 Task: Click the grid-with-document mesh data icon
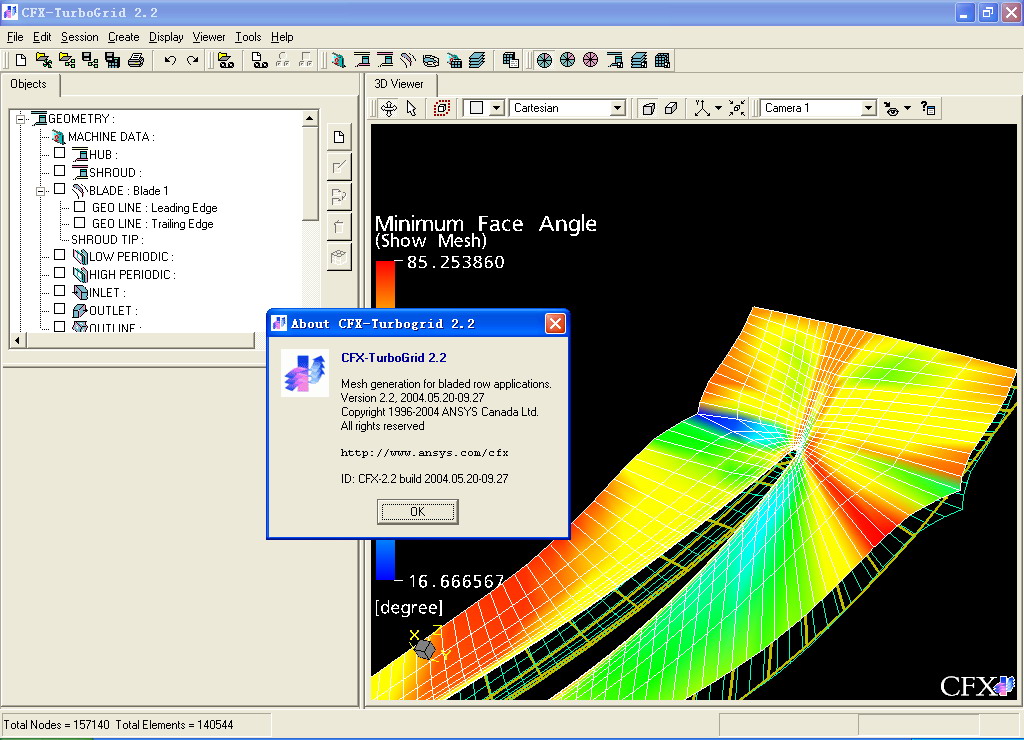tap(511, 61)
